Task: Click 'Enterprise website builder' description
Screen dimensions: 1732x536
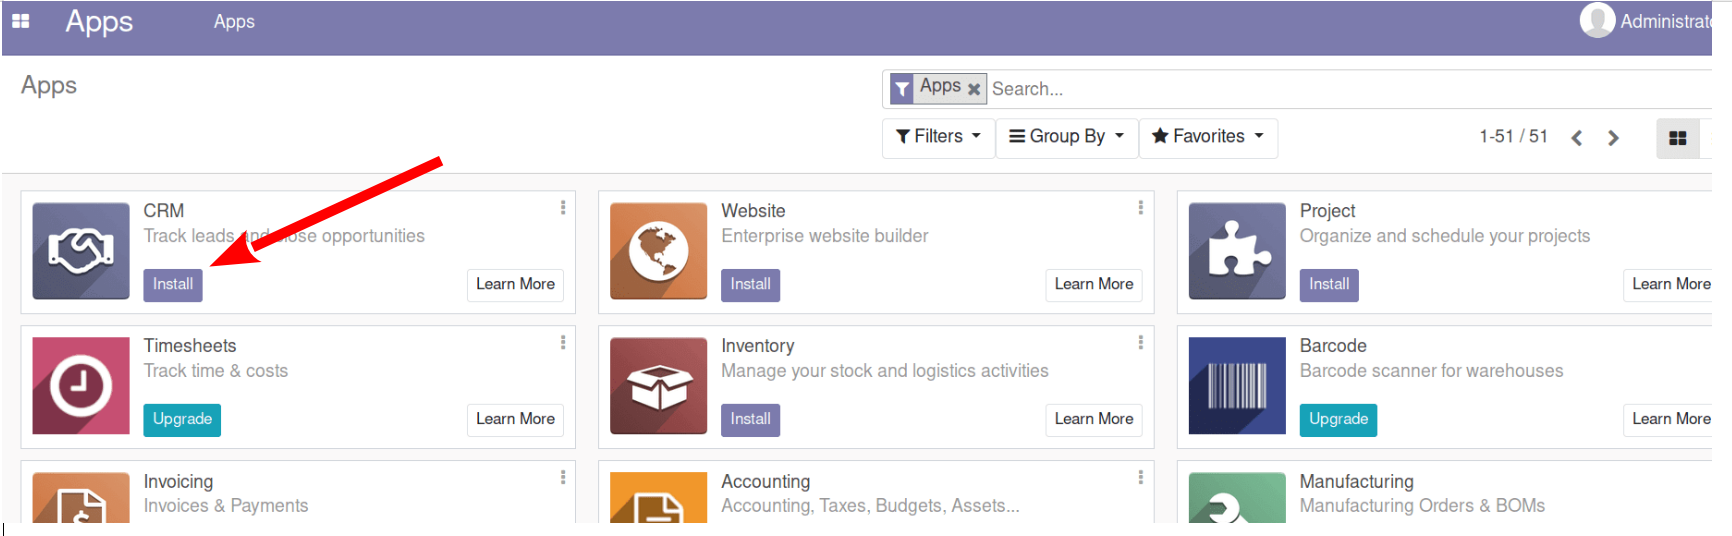Action: coord(825,236)
